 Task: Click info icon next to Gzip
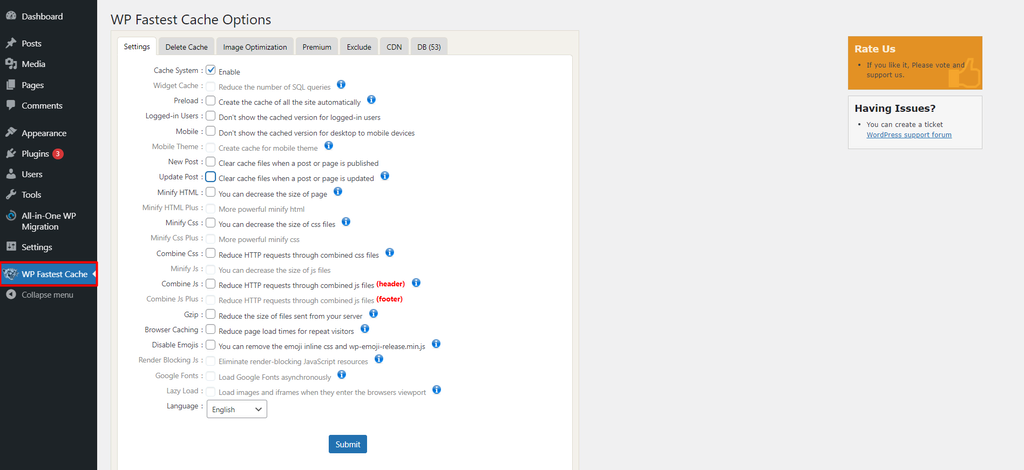click(x=374, y=313)
